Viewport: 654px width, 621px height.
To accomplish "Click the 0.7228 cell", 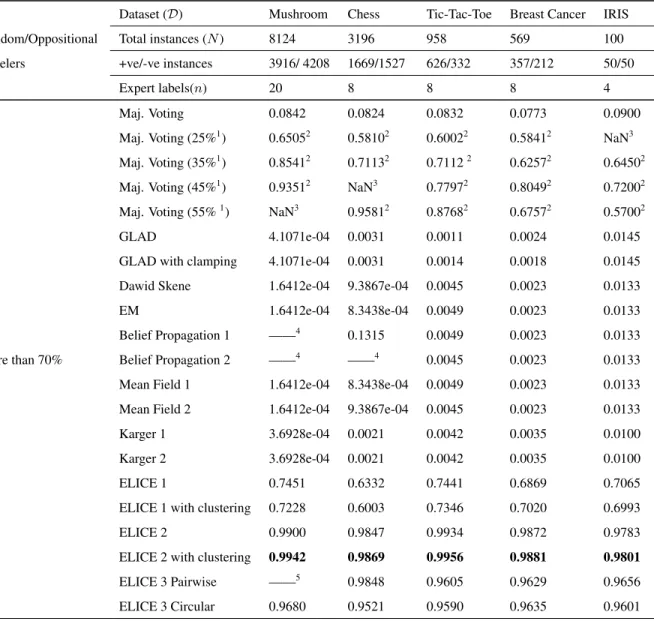I will click(287, 508).
